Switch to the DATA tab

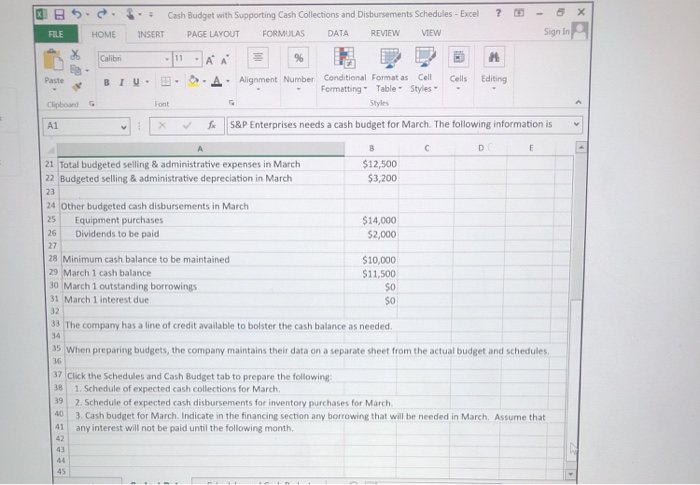tap(338, 33)
